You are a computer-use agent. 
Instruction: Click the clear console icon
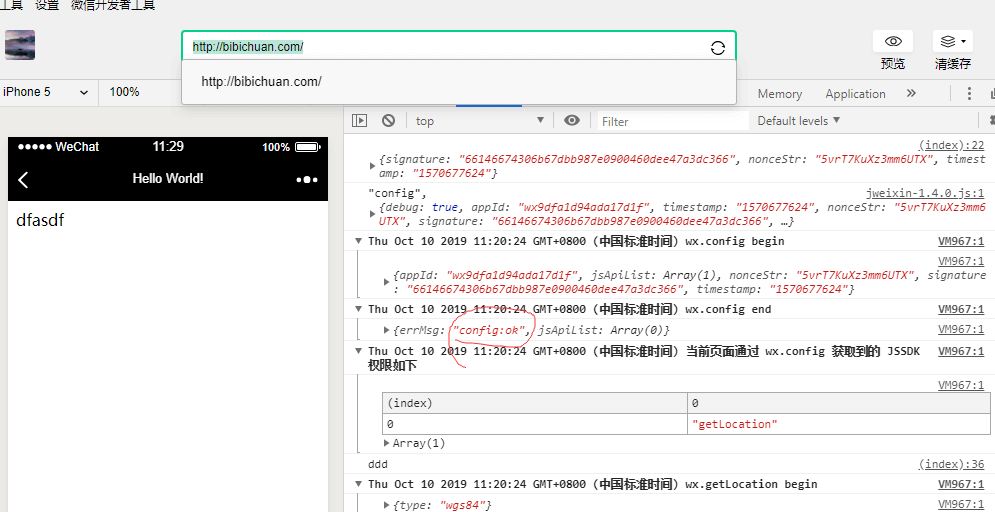[388, 121]
